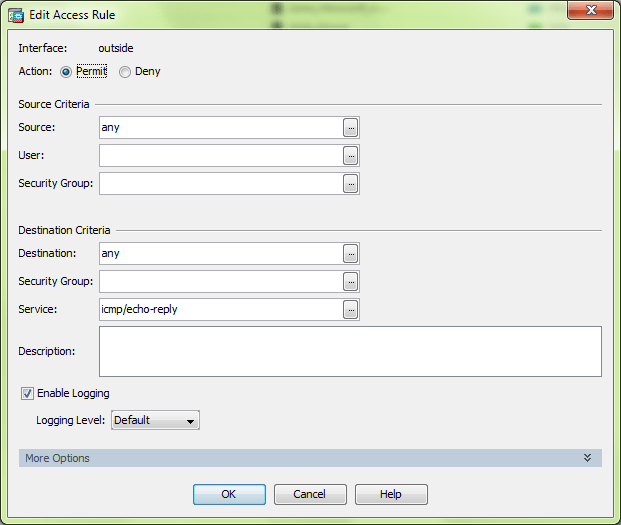
Task: Click browse button for destination Security Group
Action: coord(350,281)
